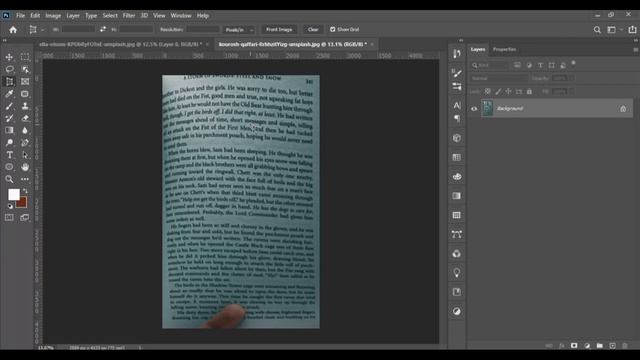
Task: Create new group folder icon
Action: coord(600,346)
